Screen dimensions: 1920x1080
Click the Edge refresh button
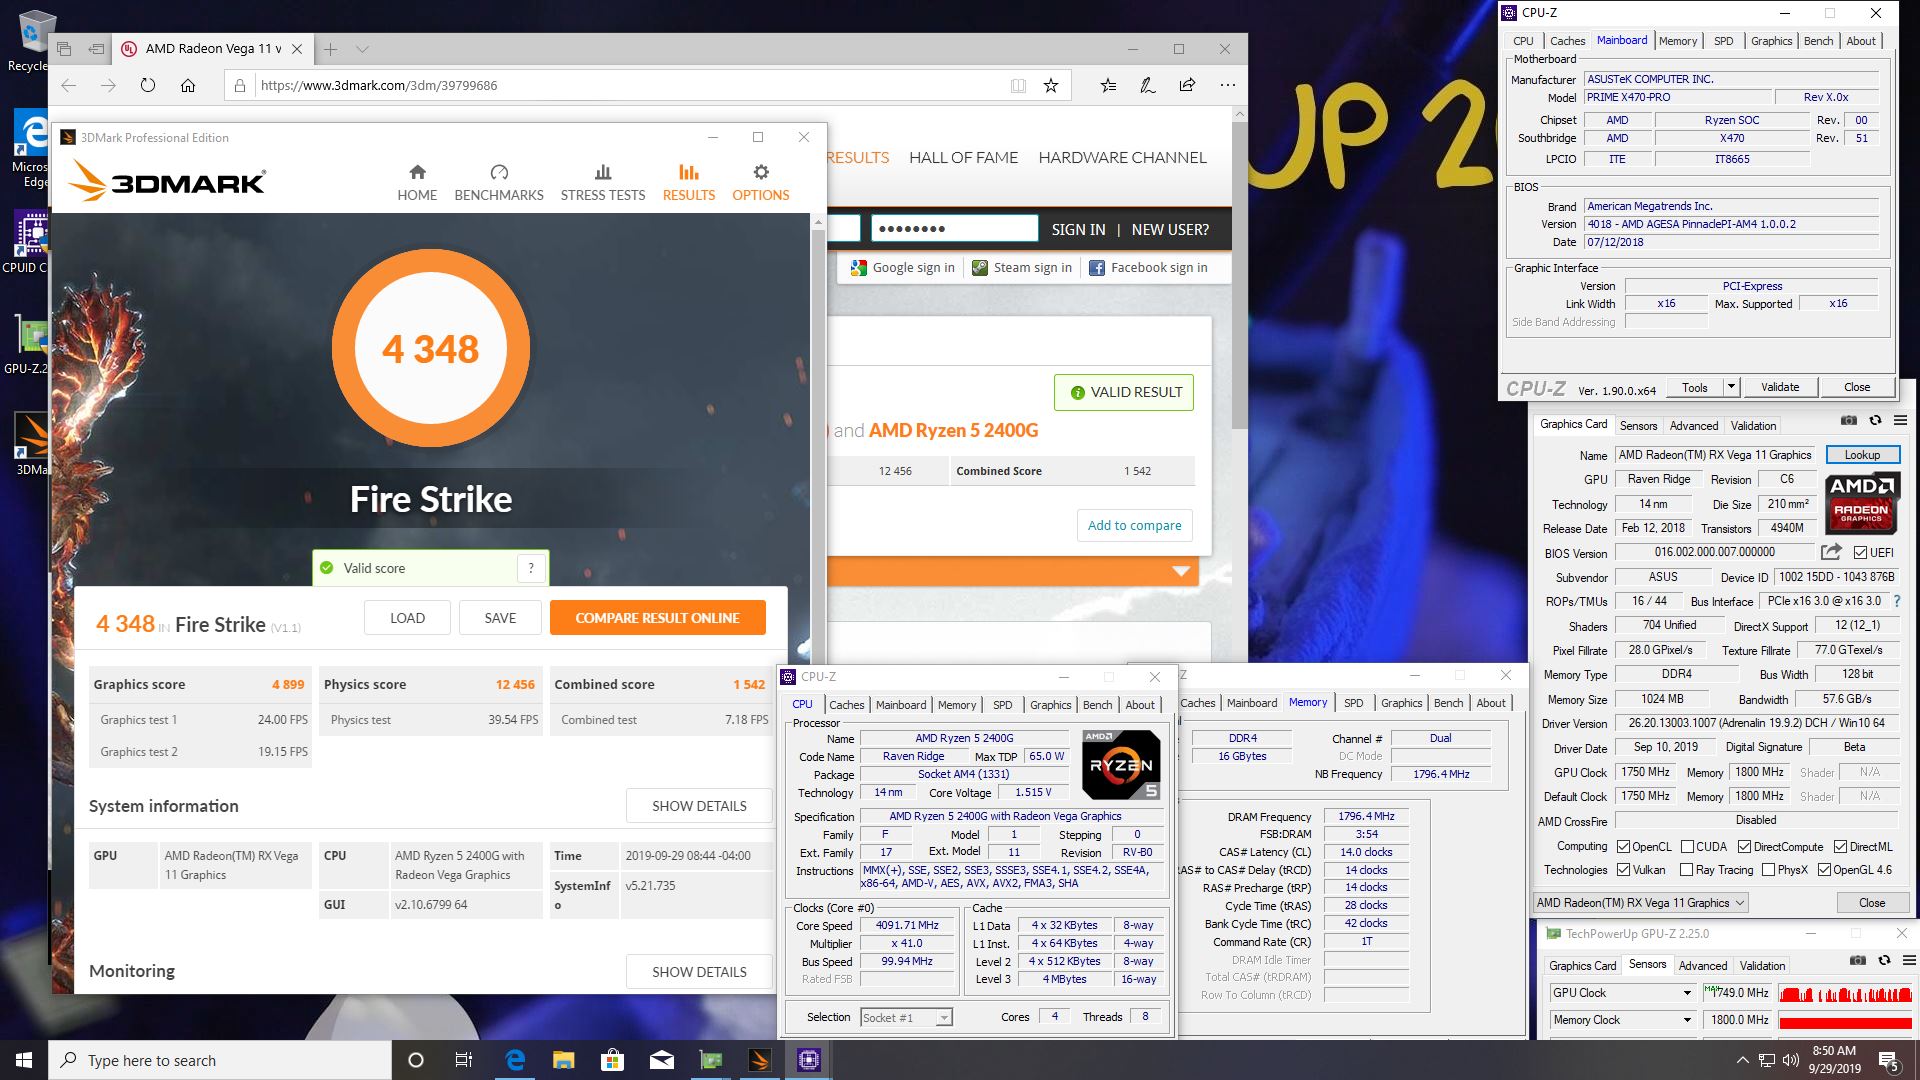click(x=148, y=85)
